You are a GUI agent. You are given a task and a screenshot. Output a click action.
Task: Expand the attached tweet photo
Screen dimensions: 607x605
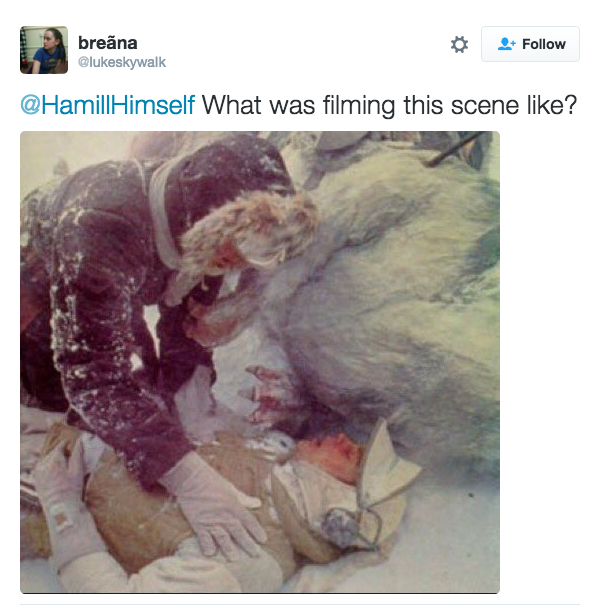(x=260, y=362)
